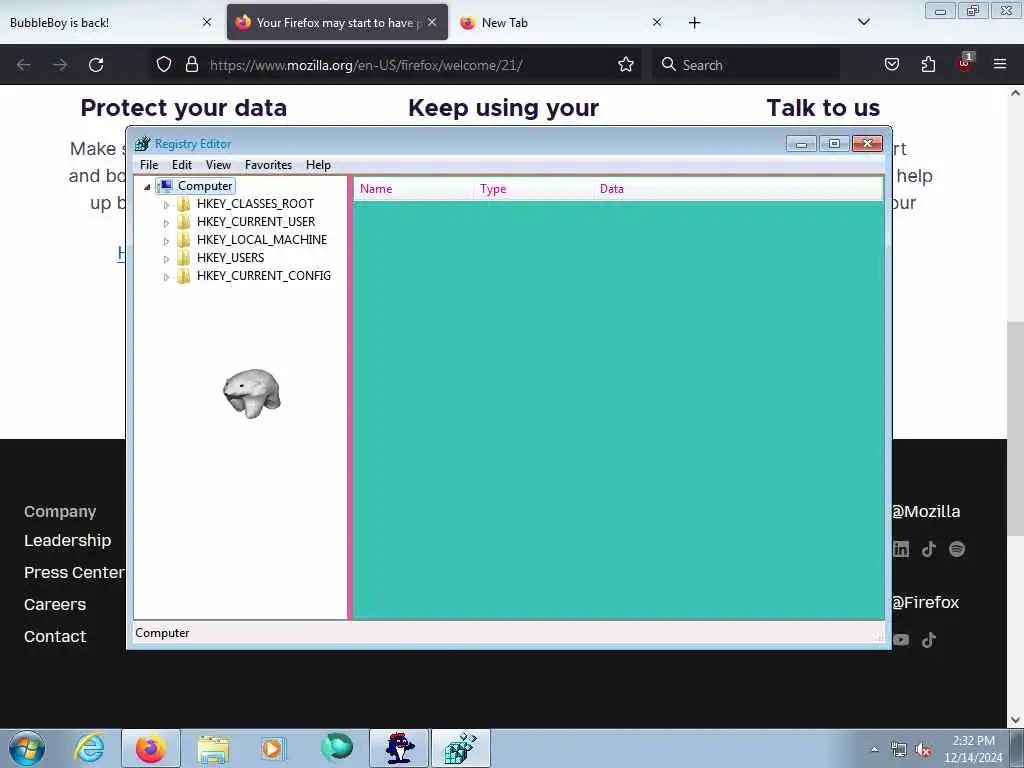
Task: Open Registry Editor View menu
Action: click(x=218, y=165)
